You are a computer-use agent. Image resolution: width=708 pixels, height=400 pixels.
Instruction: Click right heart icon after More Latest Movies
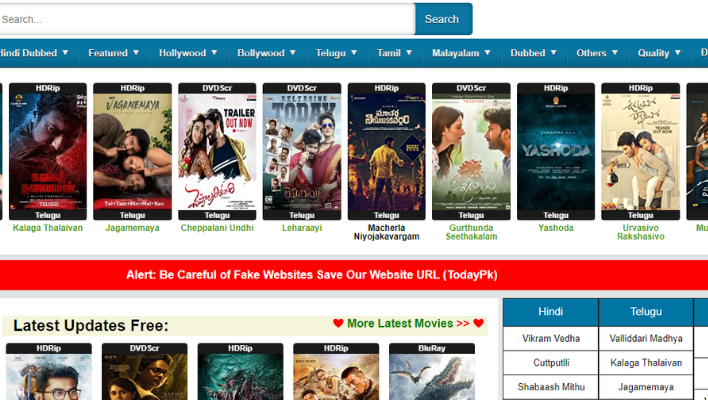coord(479,323)
